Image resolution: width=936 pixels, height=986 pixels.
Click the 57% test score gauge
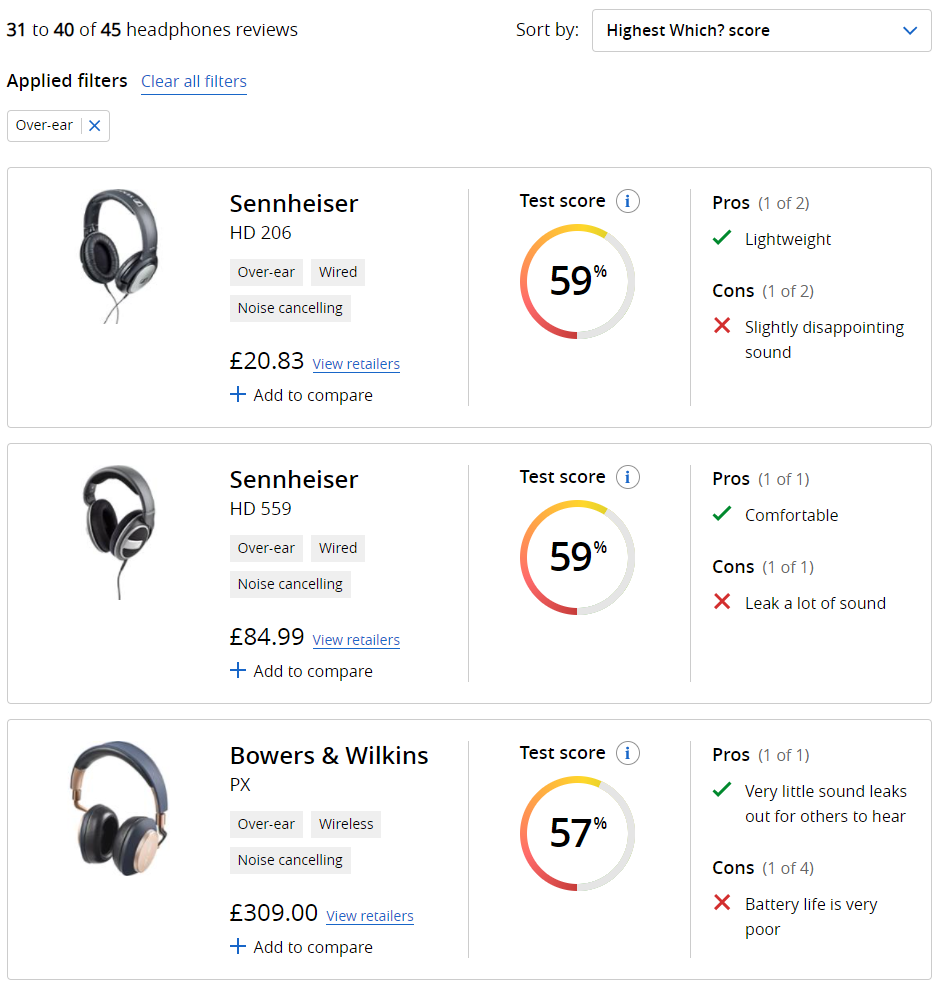coord(577,833)
